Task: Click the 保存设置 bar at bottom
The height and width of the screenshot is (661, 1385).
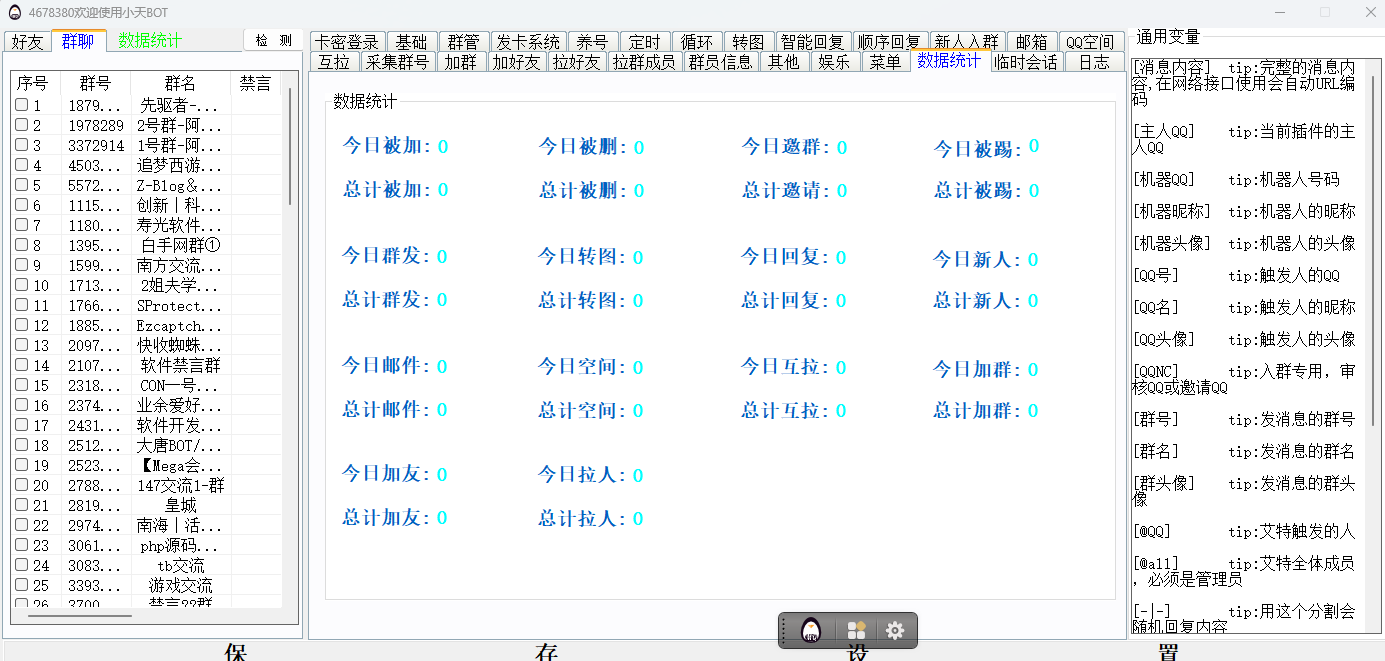Action: 692,651
